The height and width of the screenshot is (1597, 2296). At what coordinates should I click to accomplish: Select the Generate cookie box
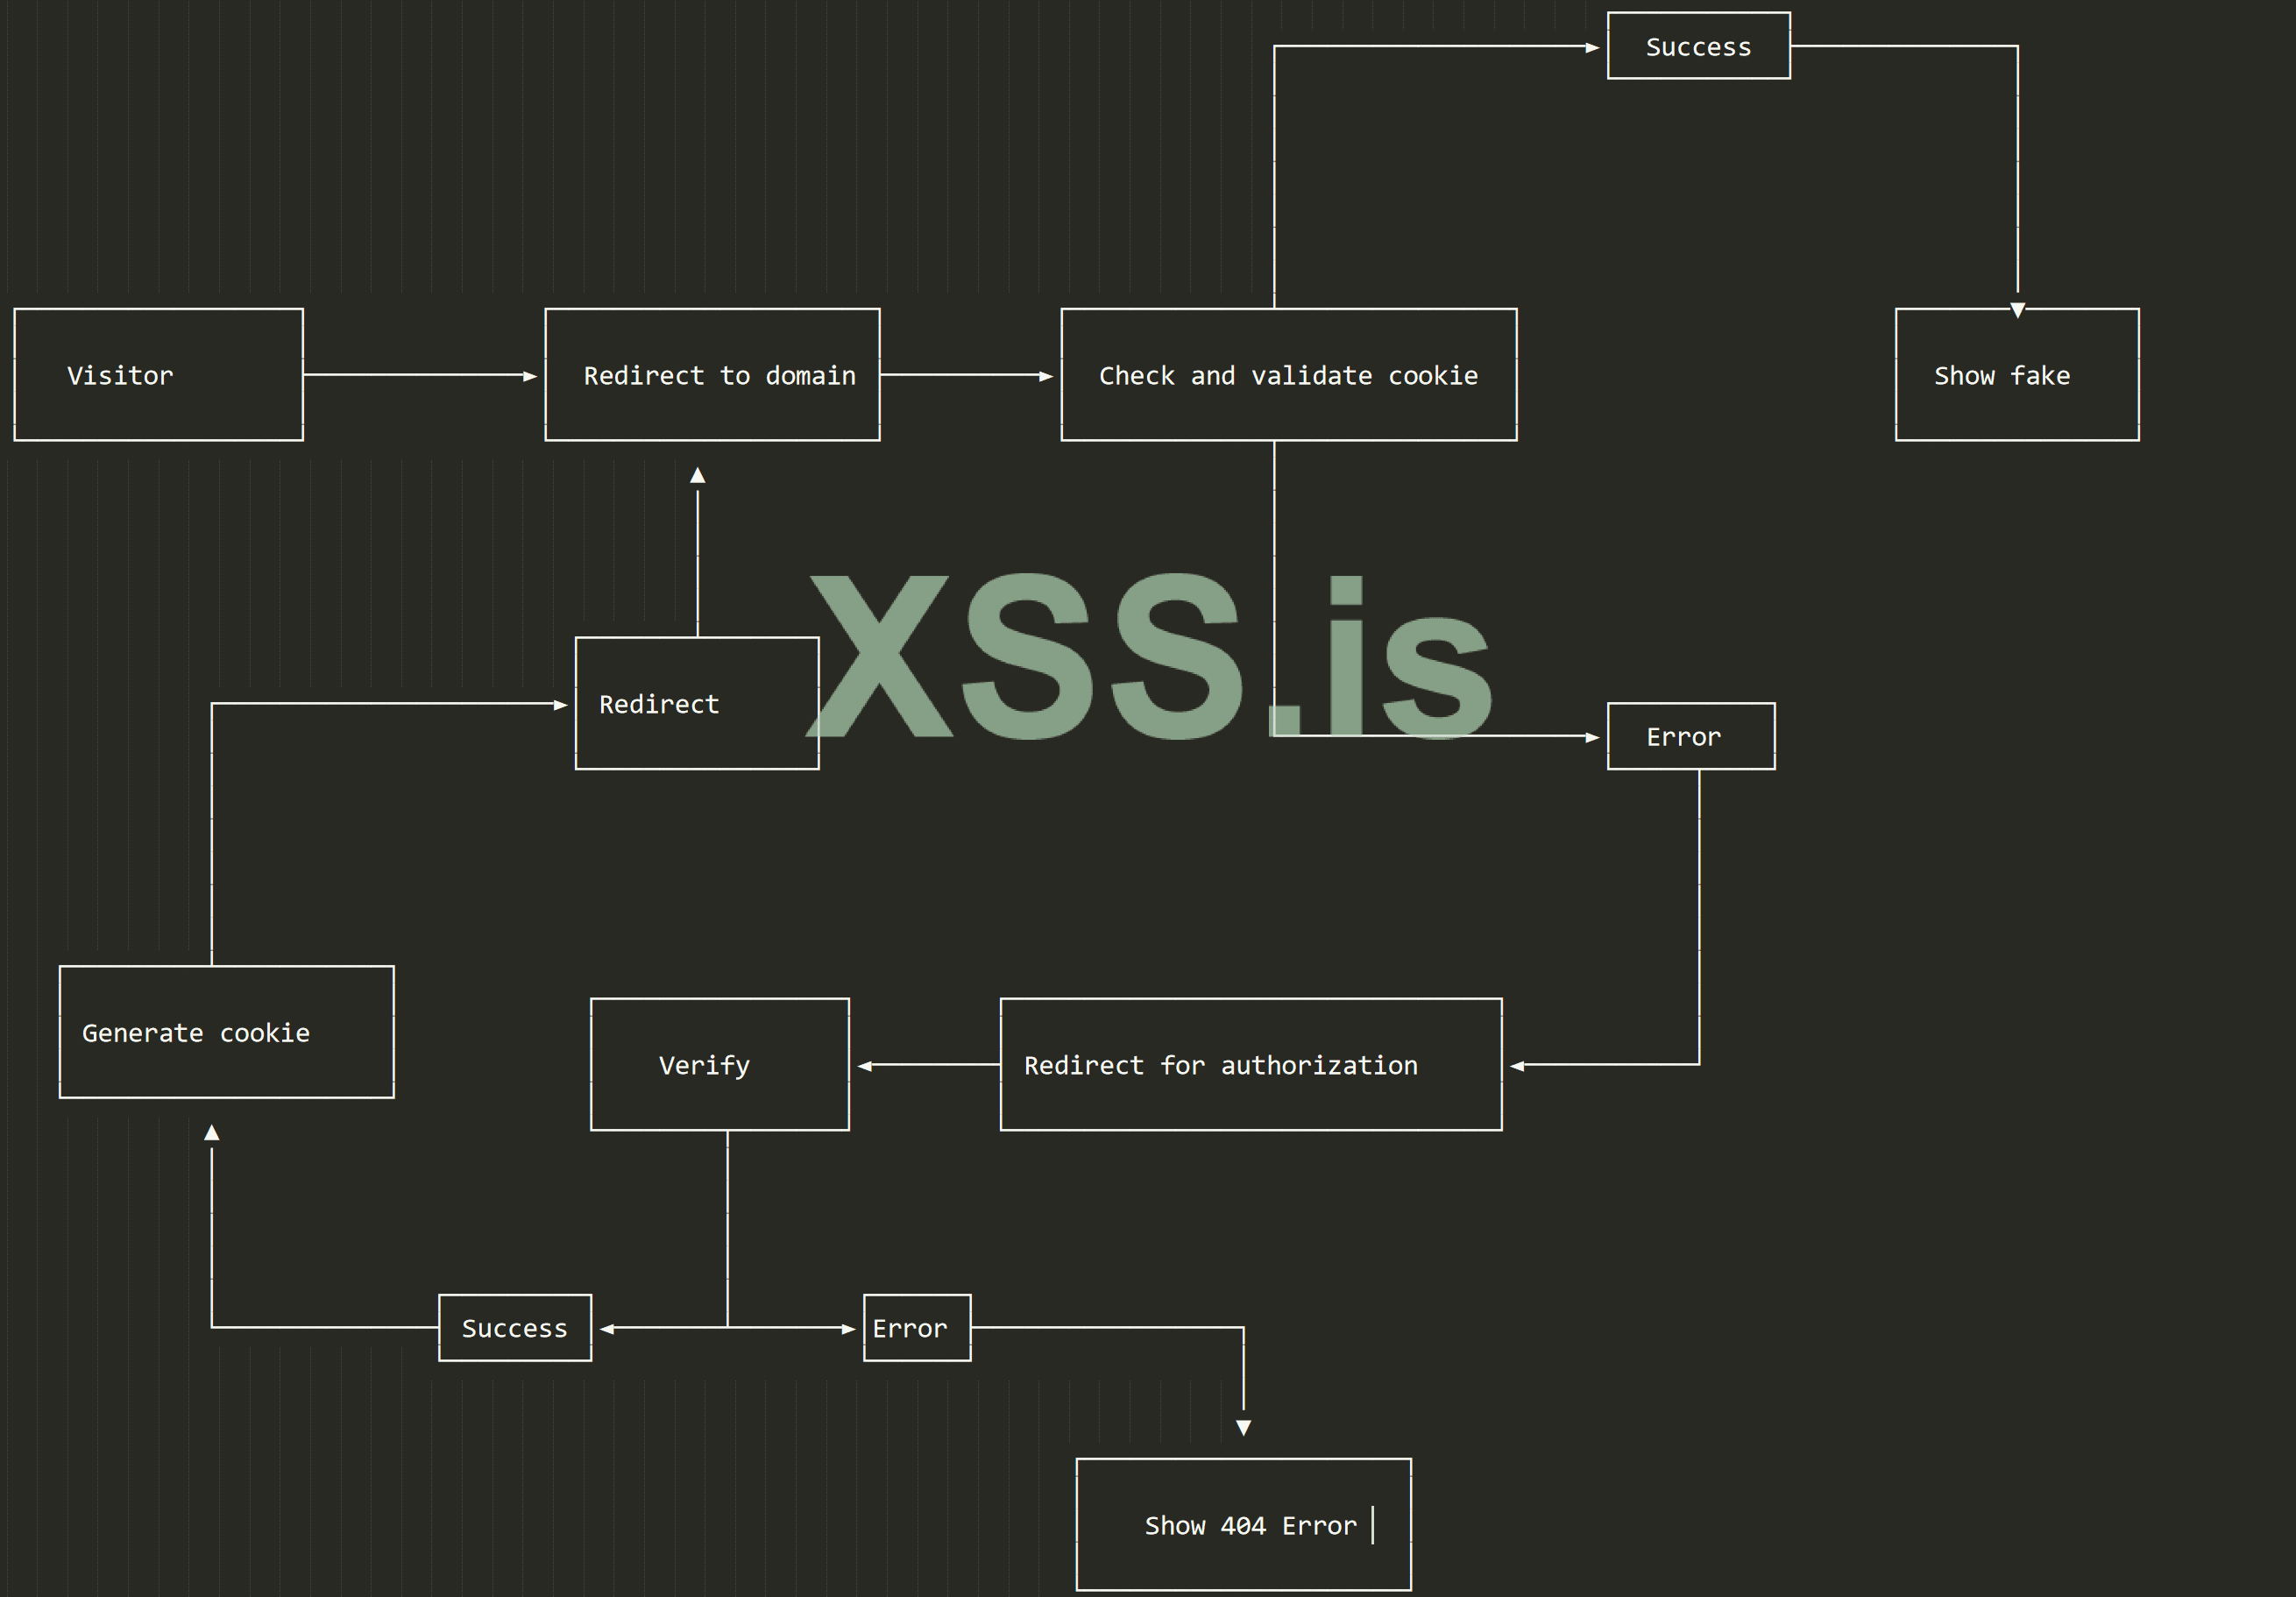tap(226, 1032)
